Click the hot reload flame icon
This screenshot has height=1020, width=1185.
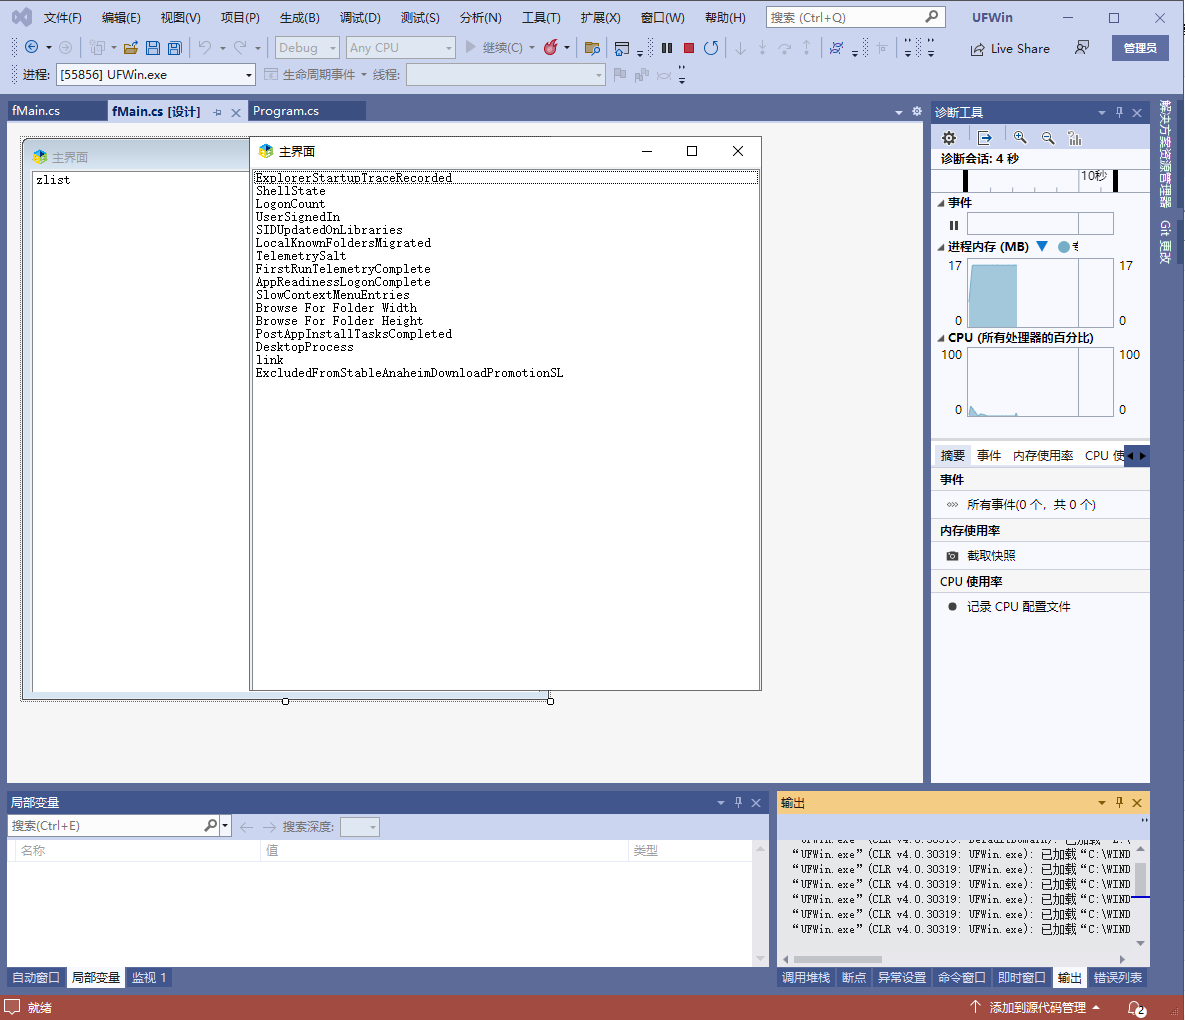(551, 48)
